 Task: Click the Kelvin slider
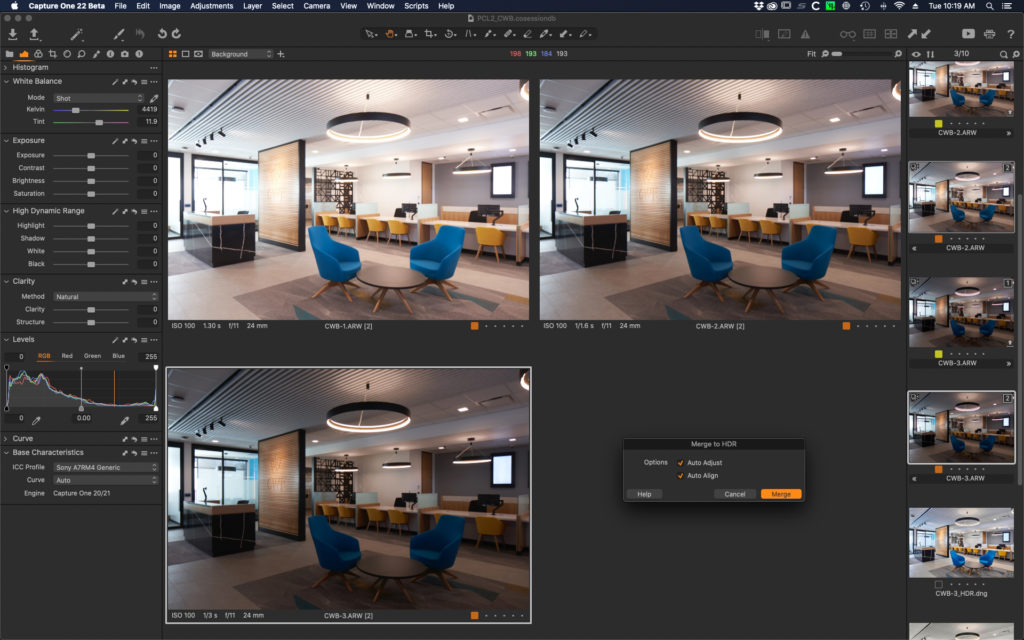click(x=91, y=110)
